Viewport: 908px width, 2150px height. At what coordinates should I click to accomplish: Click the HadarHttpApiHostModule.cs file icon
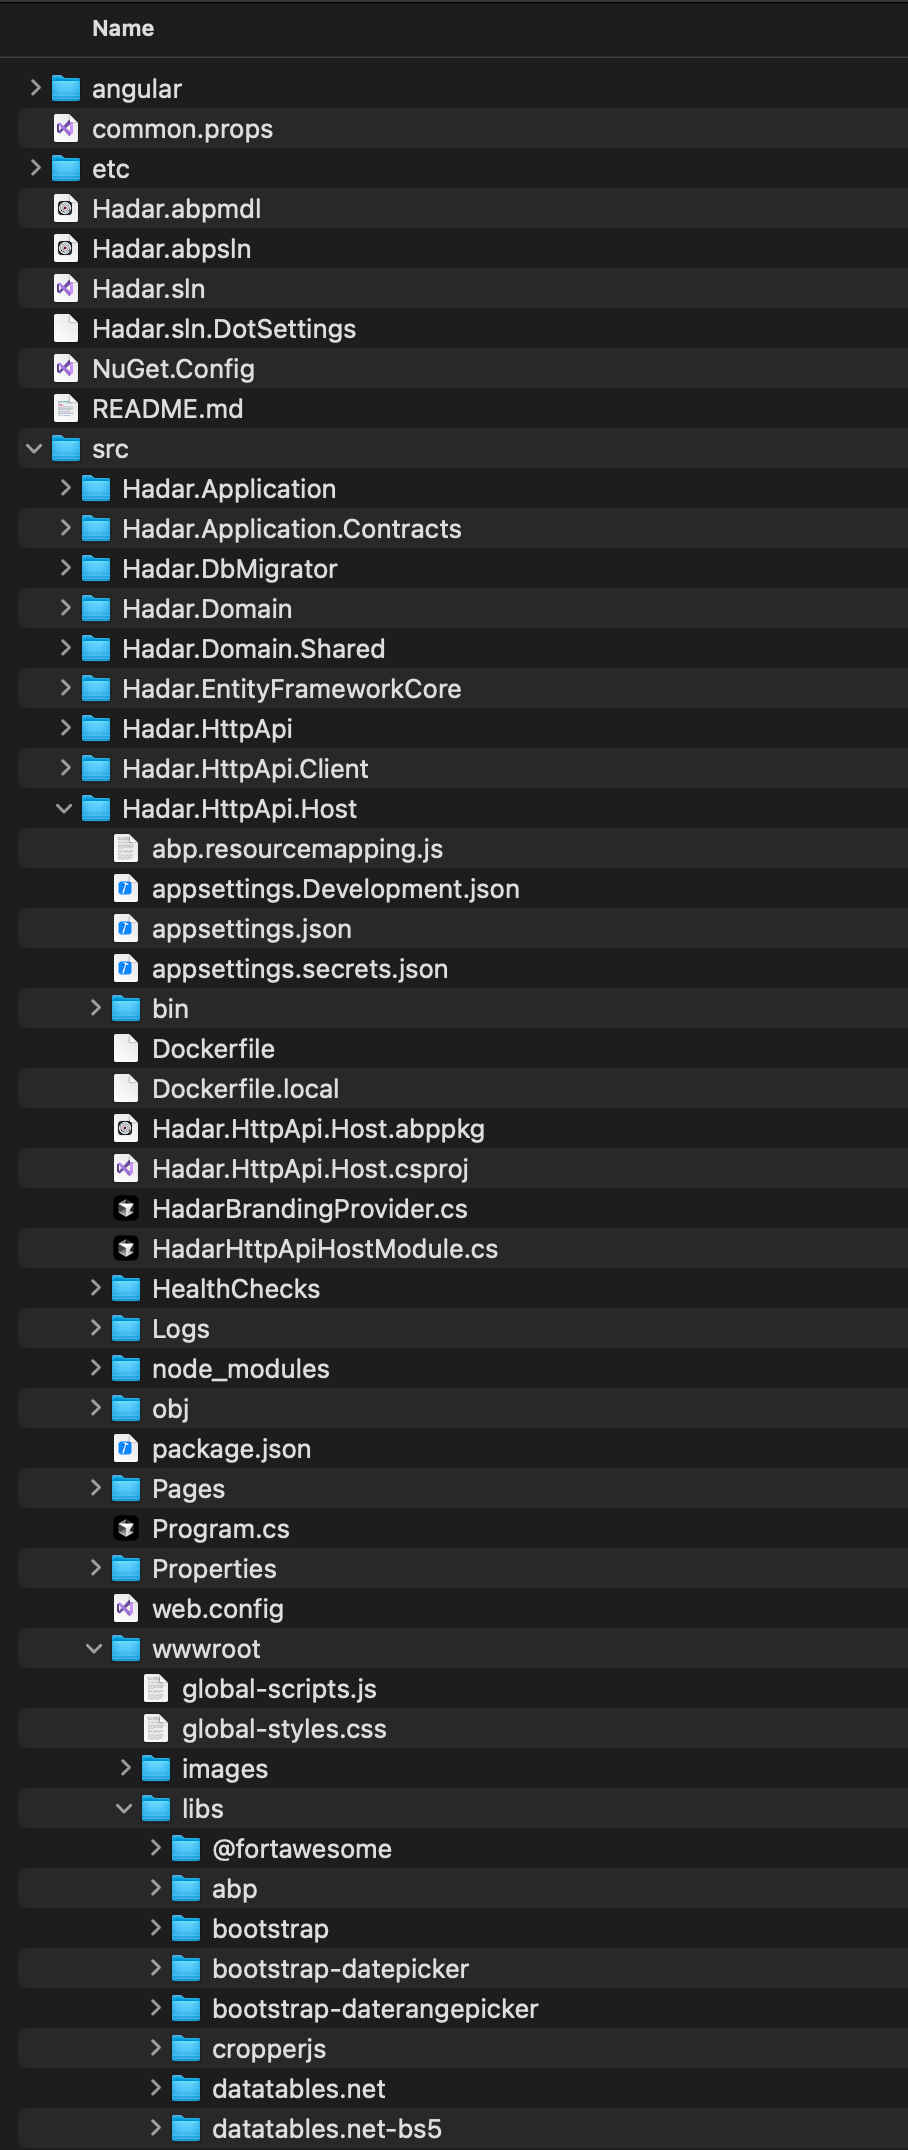point(126,1248)
